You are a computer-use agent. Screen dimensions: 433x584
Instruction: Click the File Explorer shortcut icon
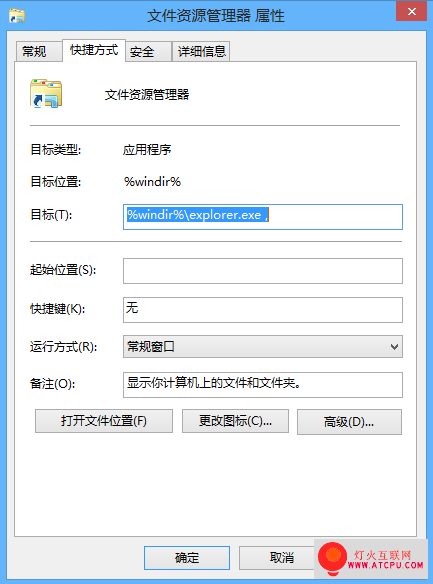pos(46,93)
